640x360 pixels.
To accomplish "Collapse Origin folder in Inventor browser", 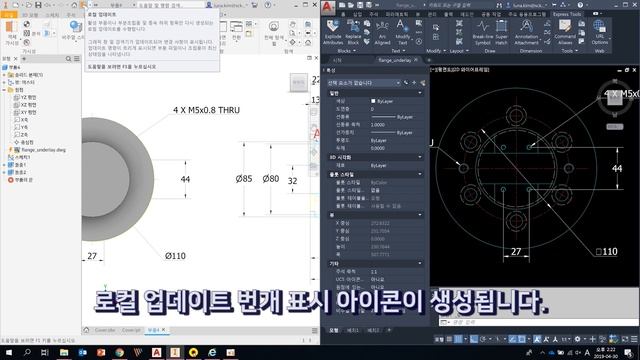I will click(x=4, y=90).
